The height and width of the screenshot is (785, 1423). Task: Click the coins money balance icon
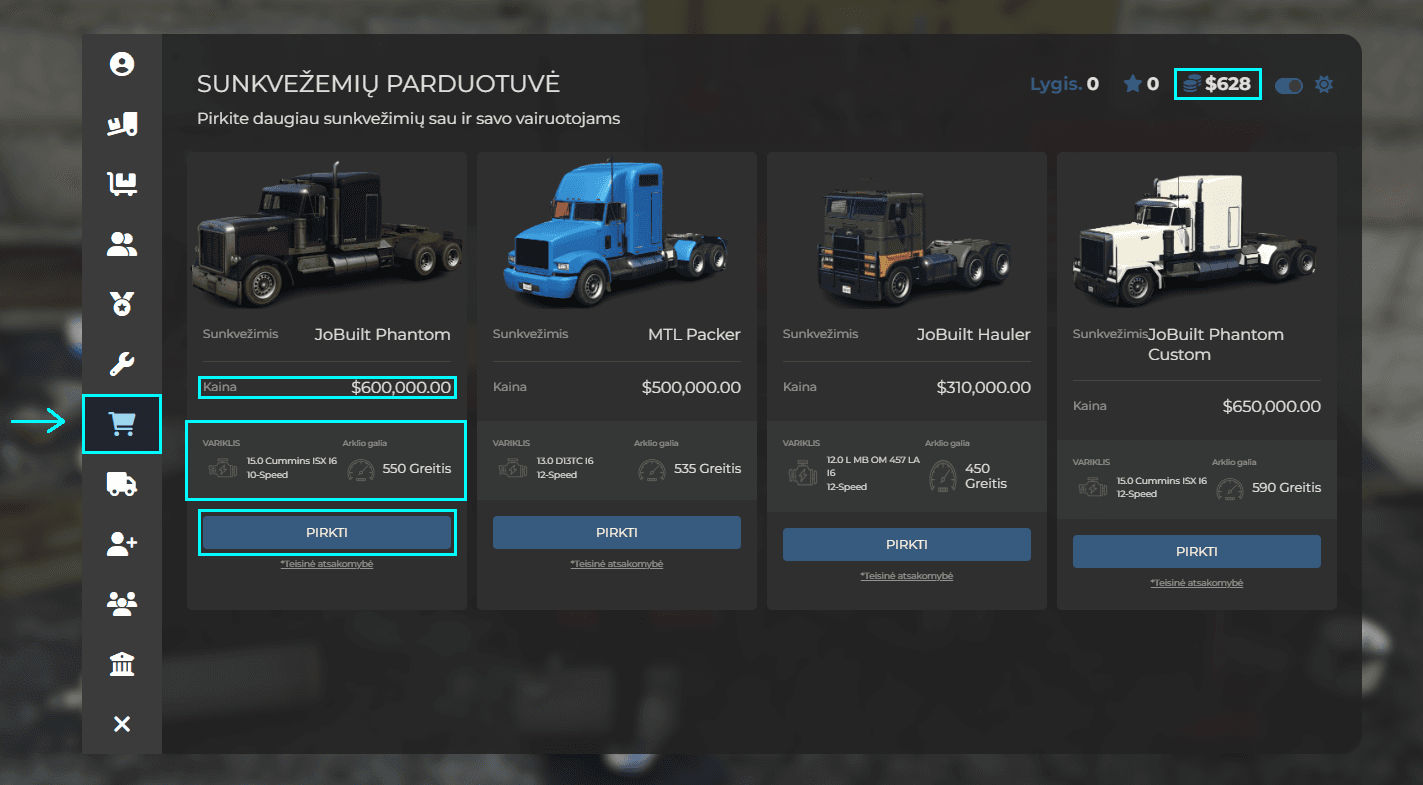click(x=1191, y=85)
